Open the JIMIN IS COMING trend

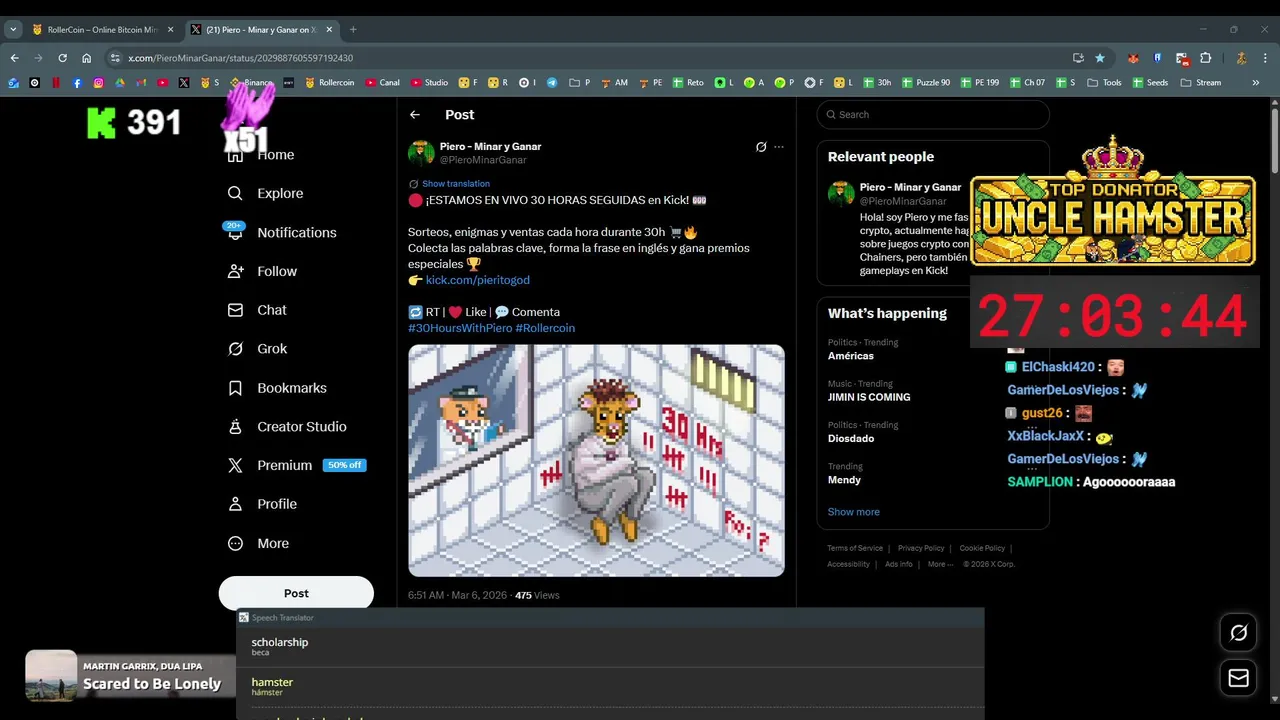[868, 397]
